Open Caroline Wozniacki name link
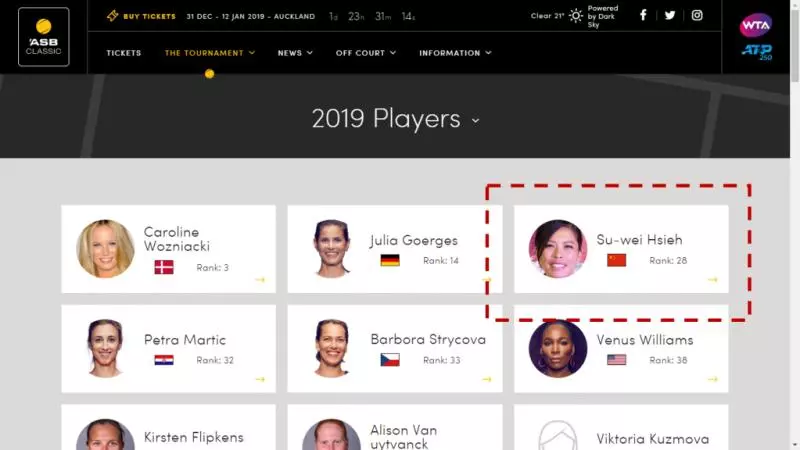The width and height of the screenshot is (800, 450). (177, 239)
